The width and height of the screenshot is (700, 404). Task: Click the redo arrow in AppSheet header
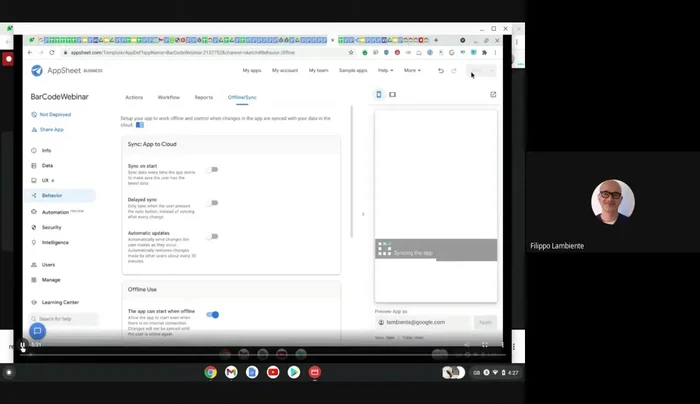pos(454,71)
